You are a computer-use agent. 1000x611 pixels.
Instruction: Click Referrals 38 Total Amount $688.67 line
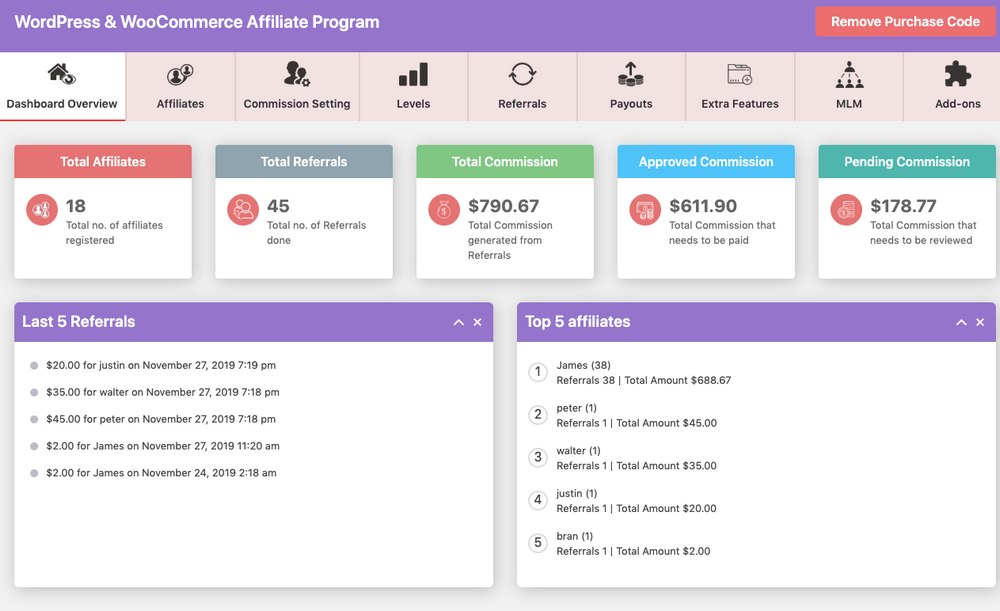pyautogui.click(x=643, y=380)
